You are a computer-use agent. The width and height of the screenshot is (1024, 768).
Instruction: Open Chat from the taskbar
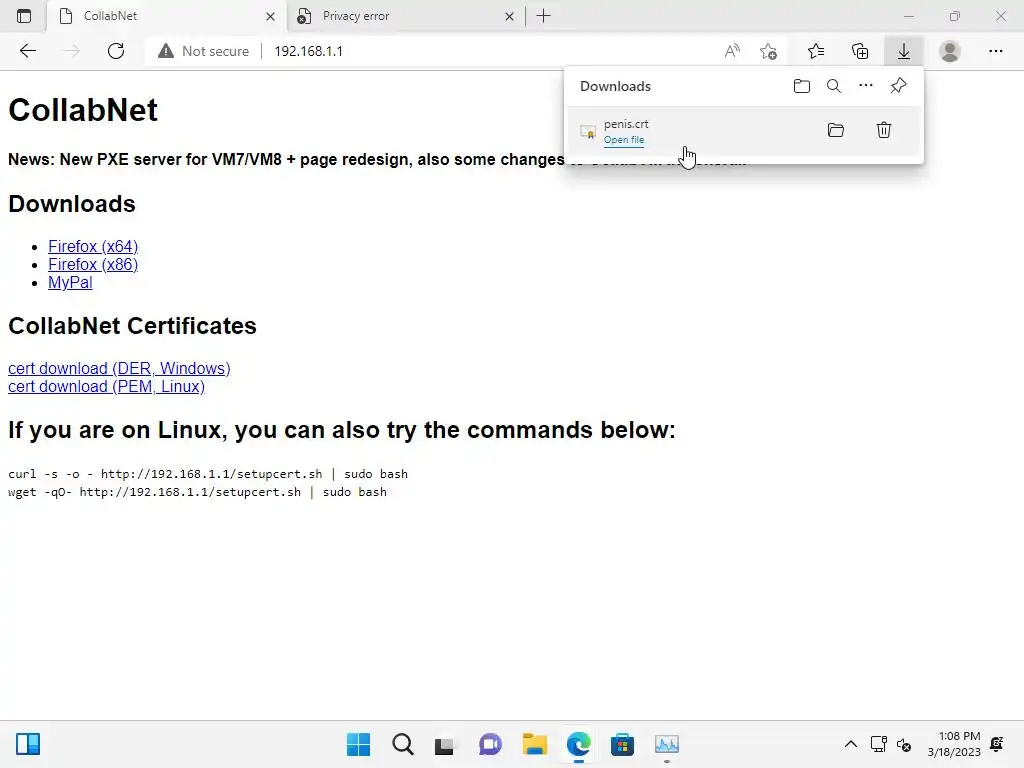tap(490, 744)
